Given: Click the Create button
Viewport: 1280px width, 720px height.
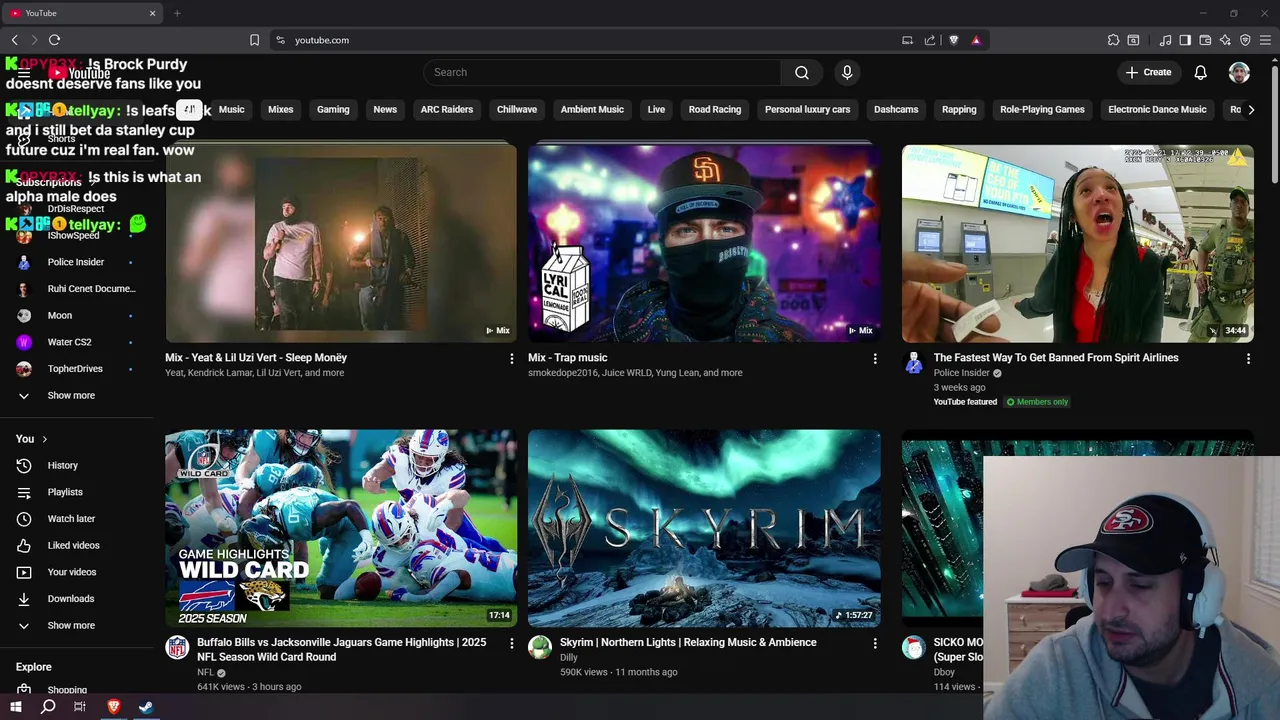Looking at the screenshot, I should (1148, 72).
